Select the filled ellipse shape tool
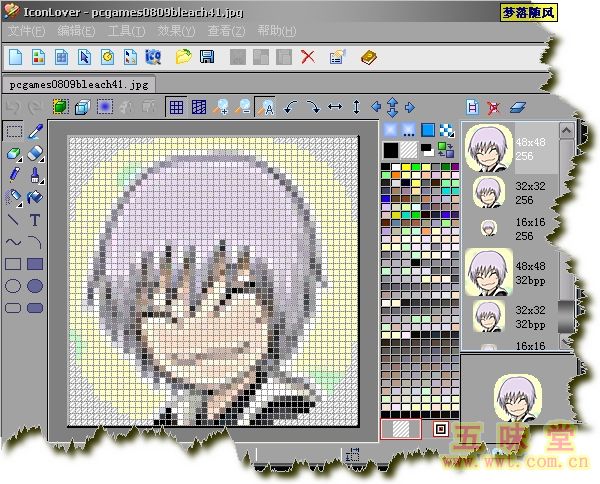Viewport: 600px width, 484px height. point(35,286)
